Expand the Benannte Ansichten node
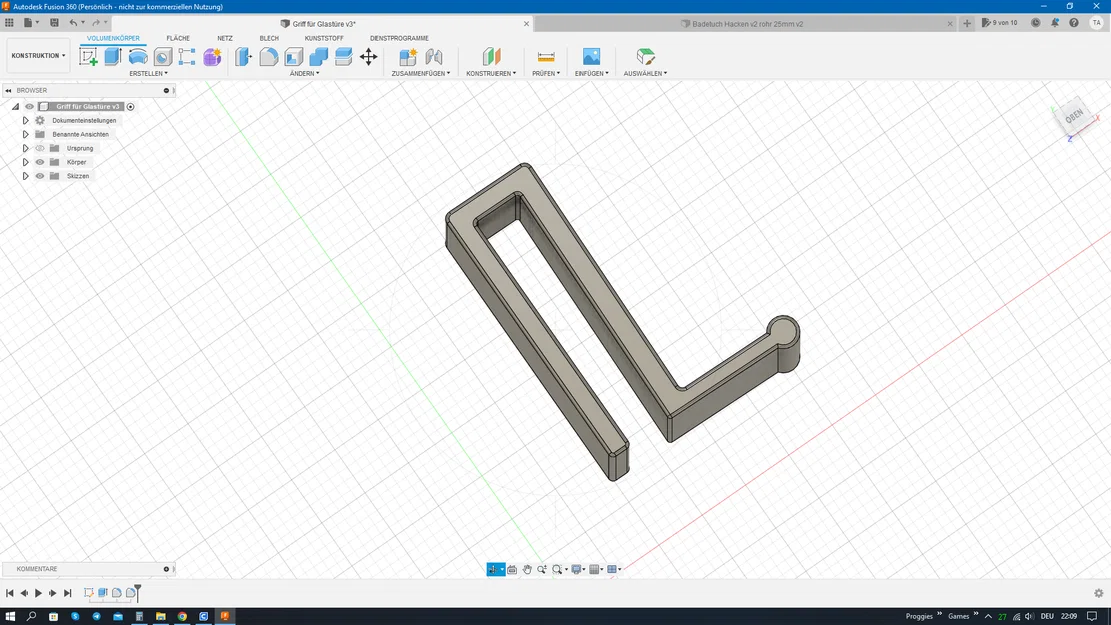 point(26,134)
